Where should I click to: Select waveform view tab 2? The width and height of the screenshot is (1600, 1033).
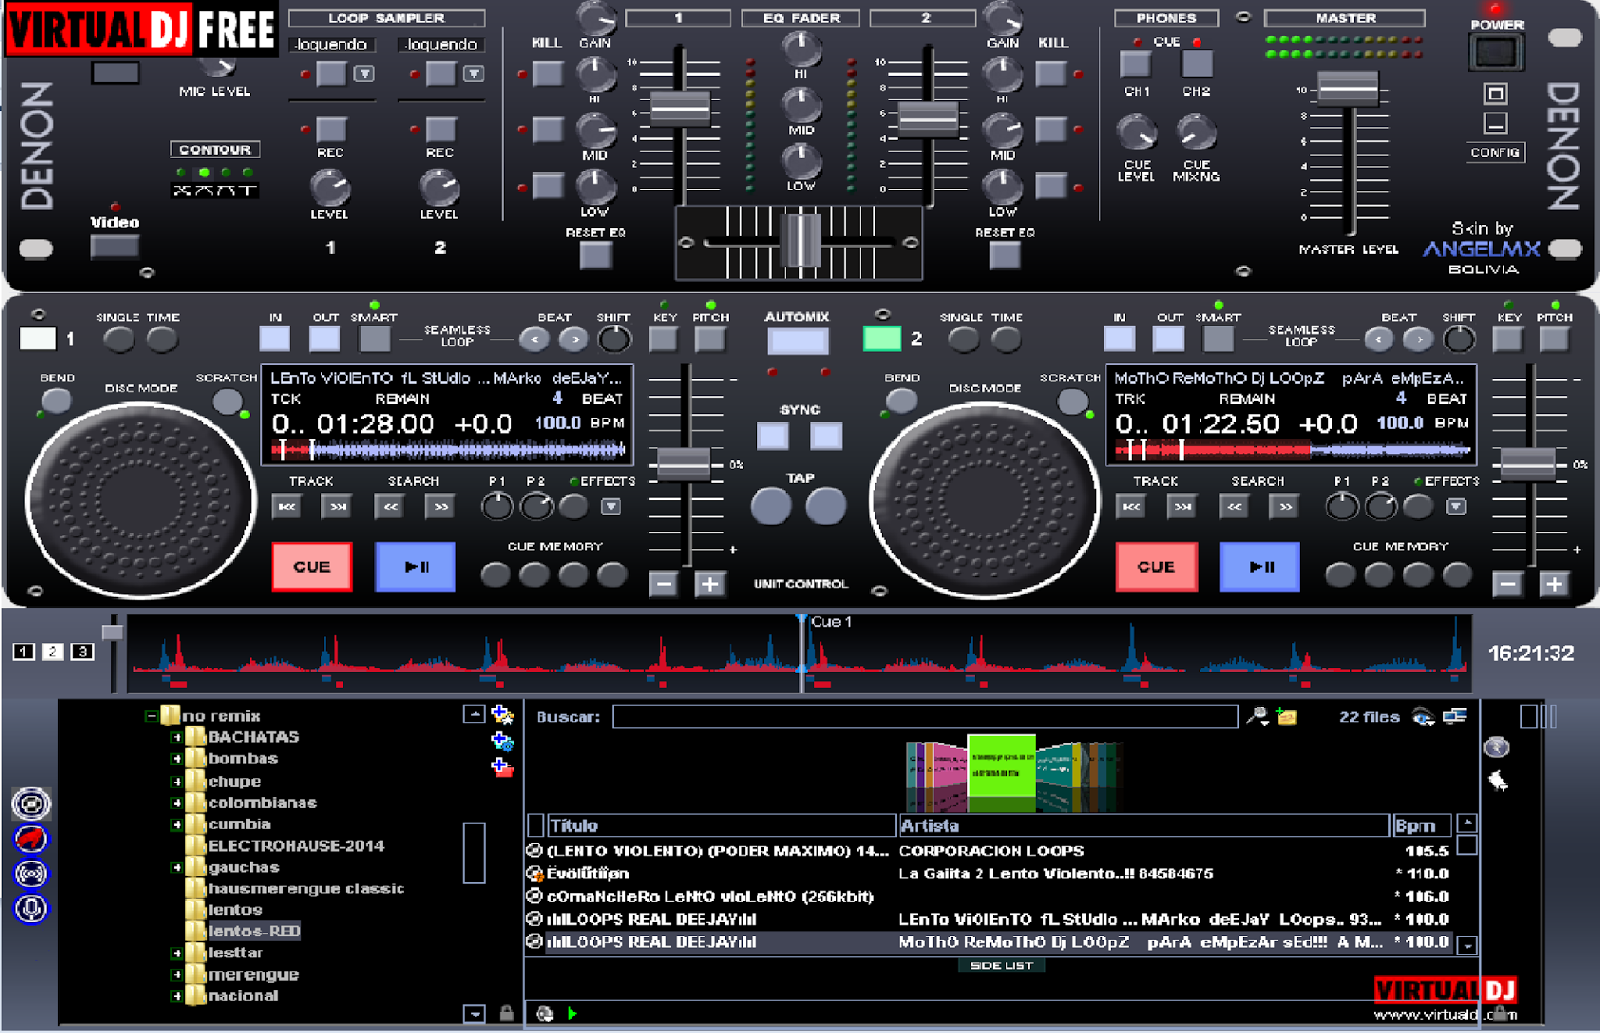(53, 652)
